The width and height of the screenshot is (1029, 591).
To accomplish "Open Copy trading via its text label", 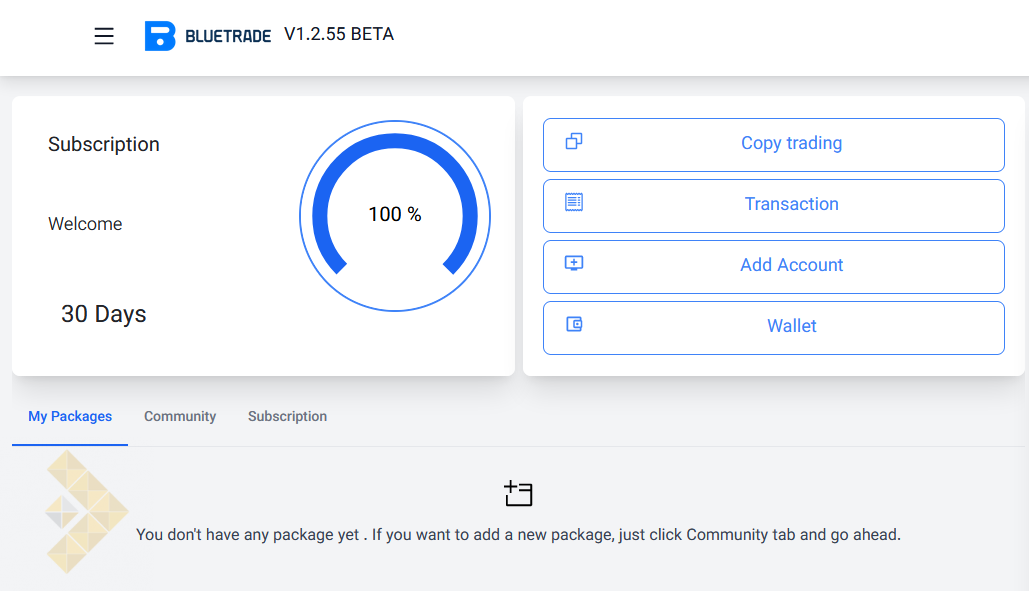I will coord(791,143).
